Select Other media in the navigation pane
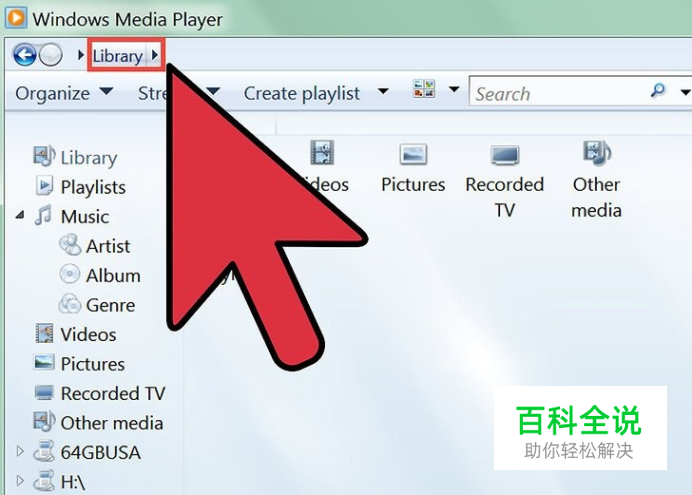 [x=112, y=423]
